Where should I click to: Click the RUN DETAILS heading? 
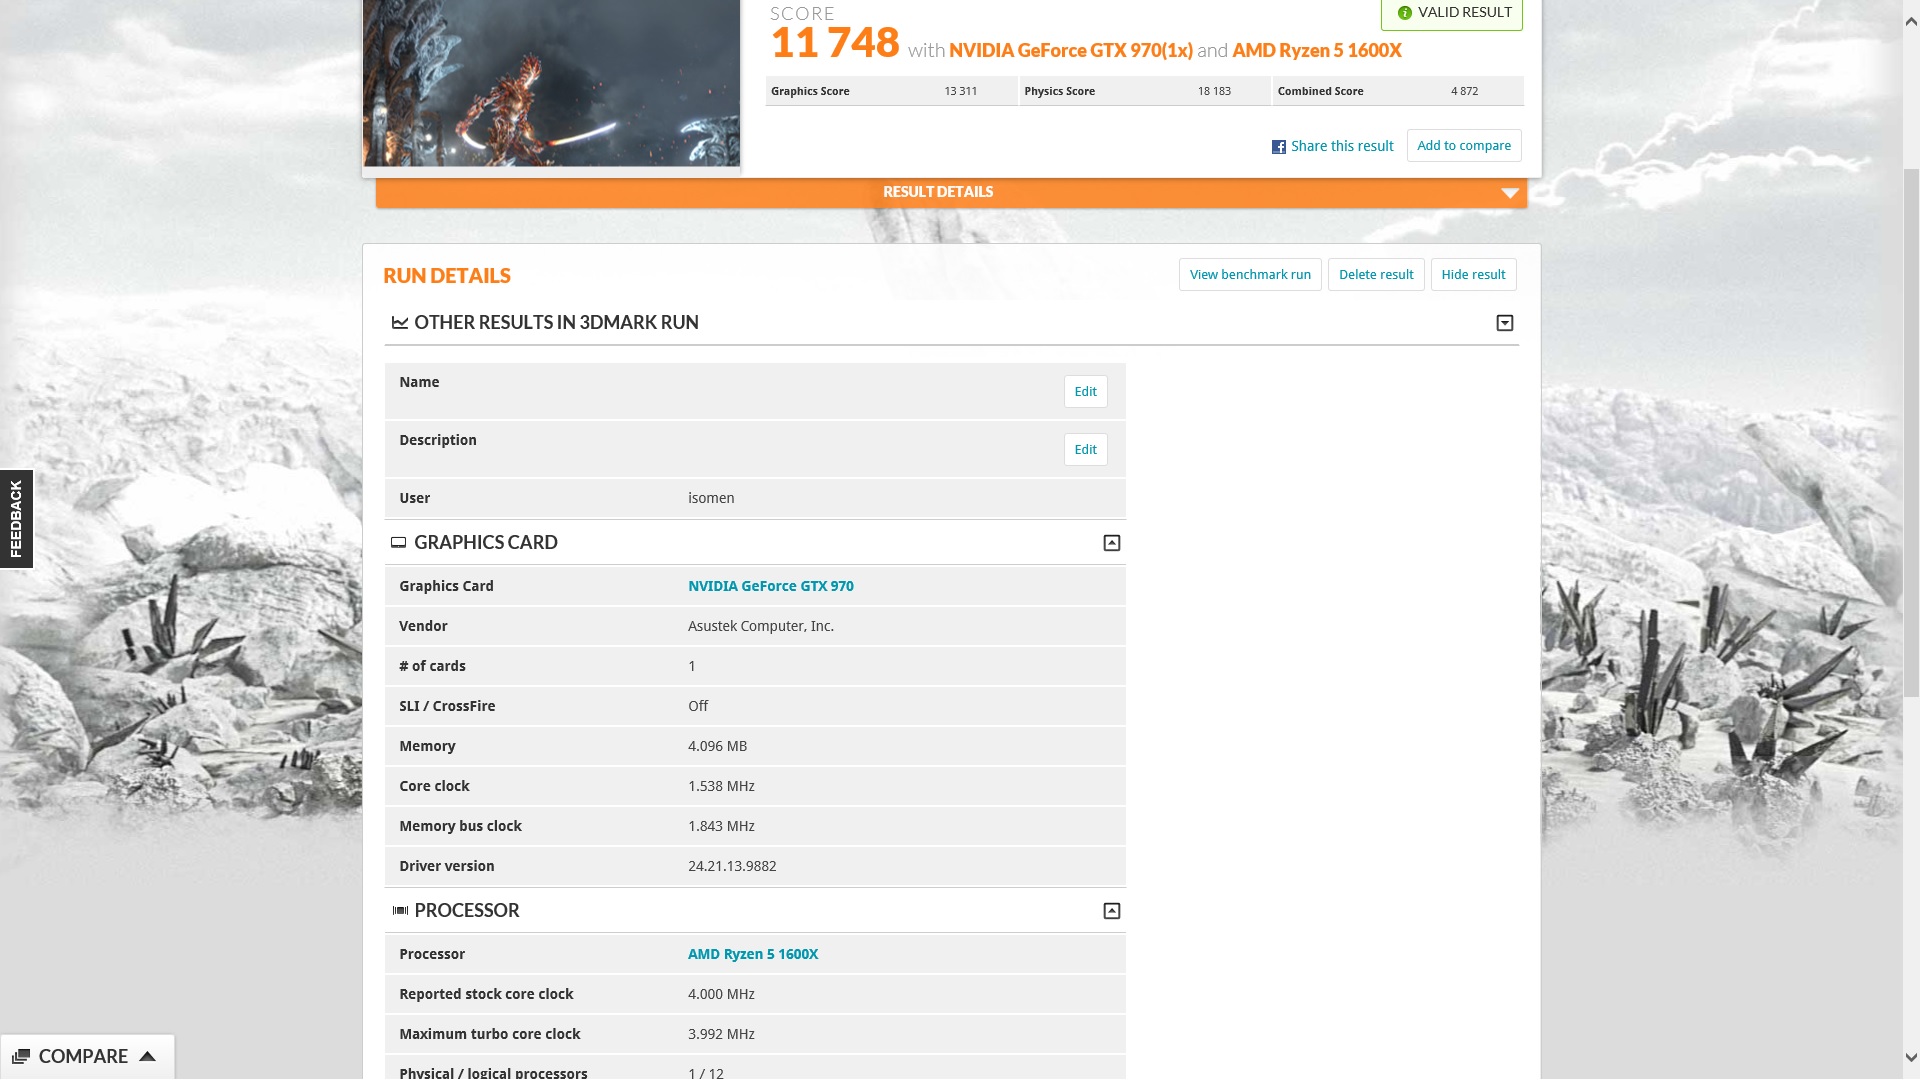click(x=447, y=276)
